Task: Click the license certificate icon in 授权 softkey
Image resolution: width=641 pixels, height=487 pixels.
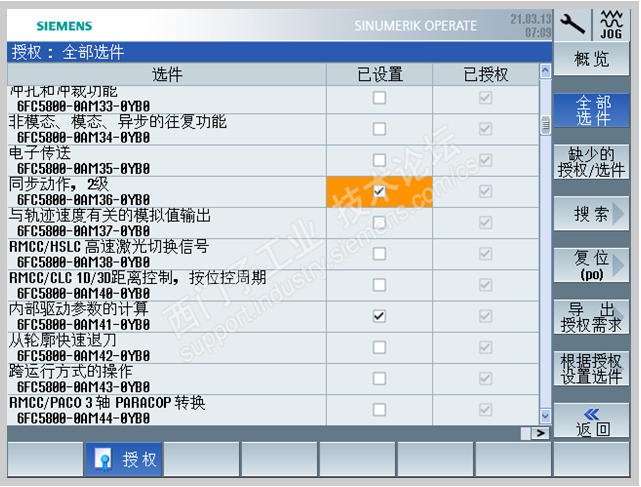Action: (103, 459)
